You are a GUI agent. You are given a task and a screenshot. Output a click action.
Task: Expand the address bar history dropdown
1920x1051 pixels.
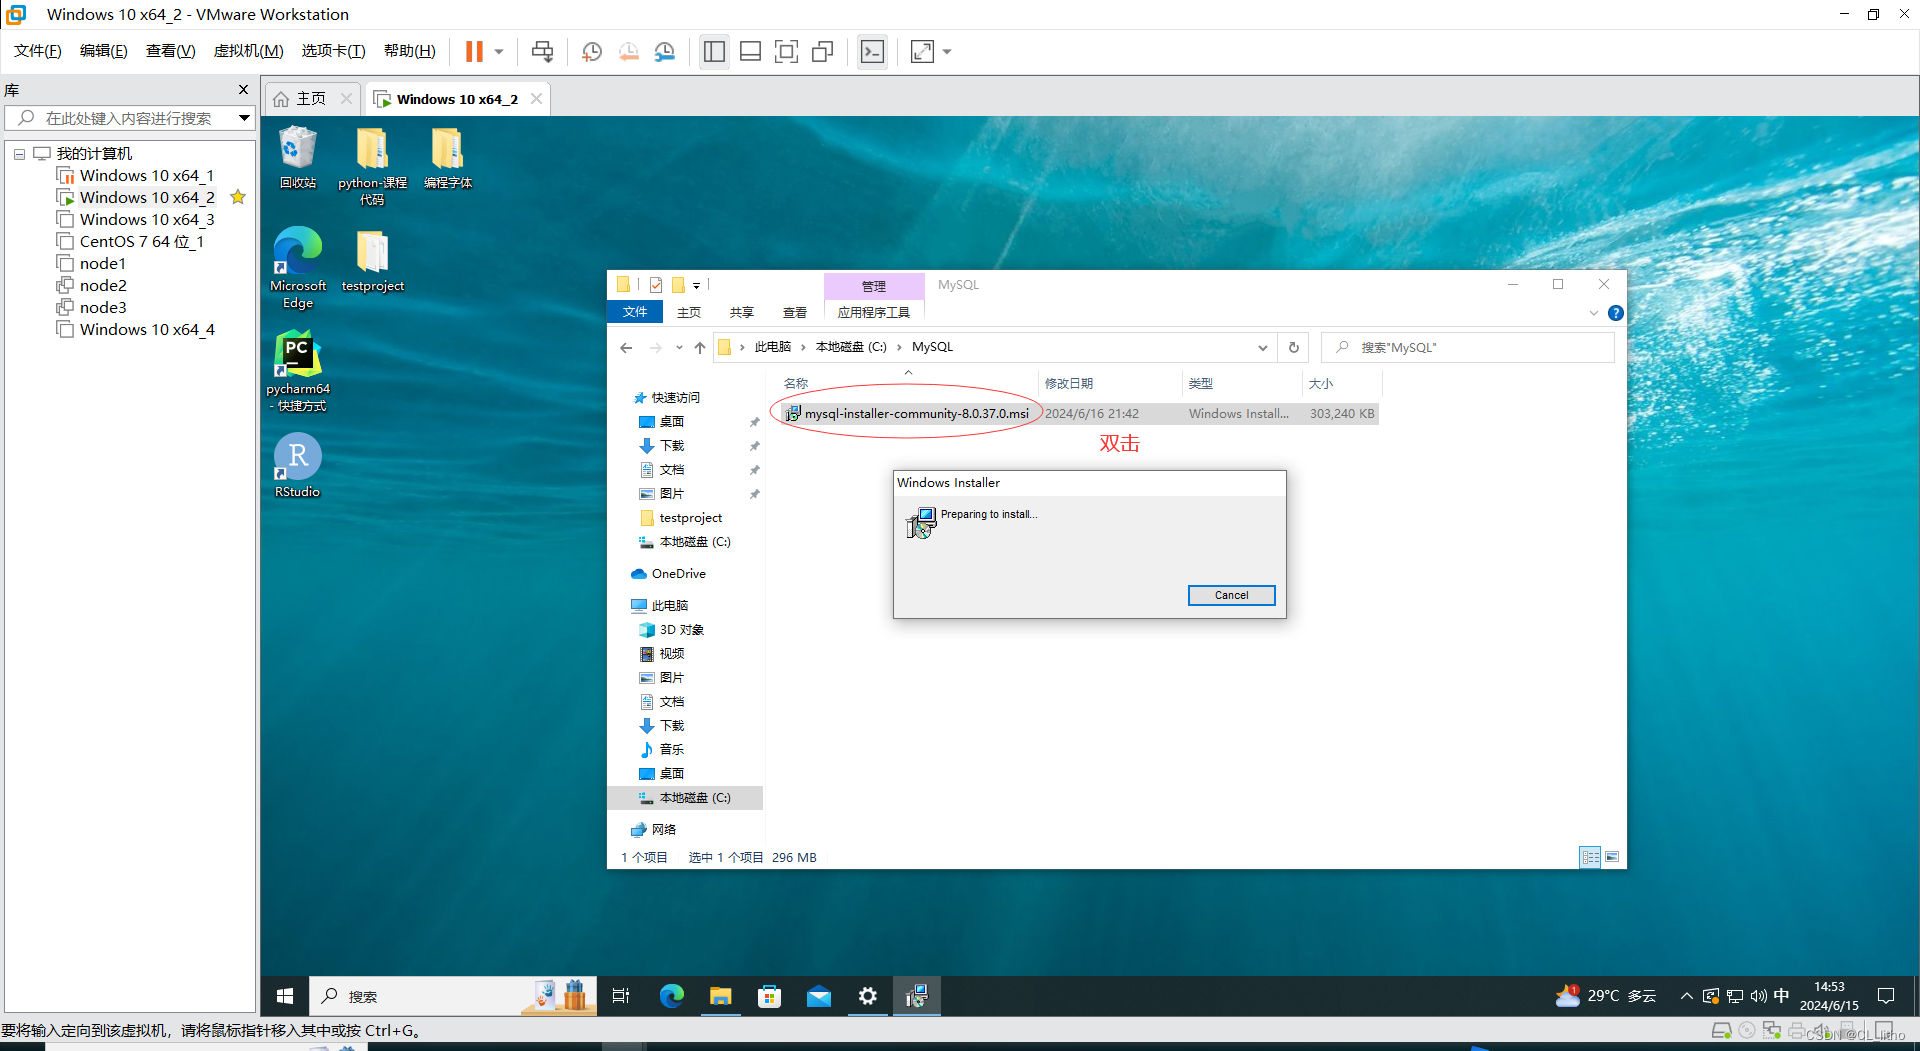pyautogui.click(x=1263, y=347)
